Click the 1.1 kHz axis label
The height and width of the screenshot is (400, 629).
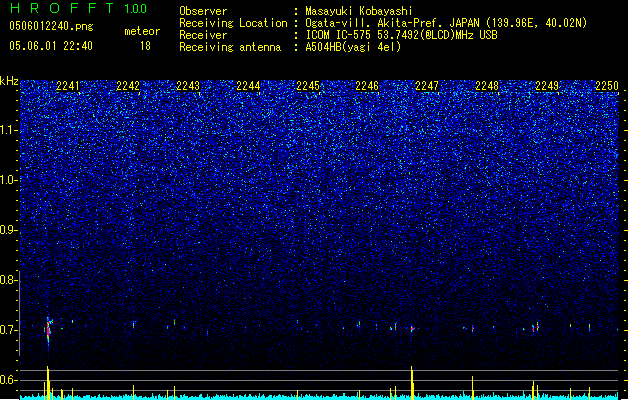[8, 130]
